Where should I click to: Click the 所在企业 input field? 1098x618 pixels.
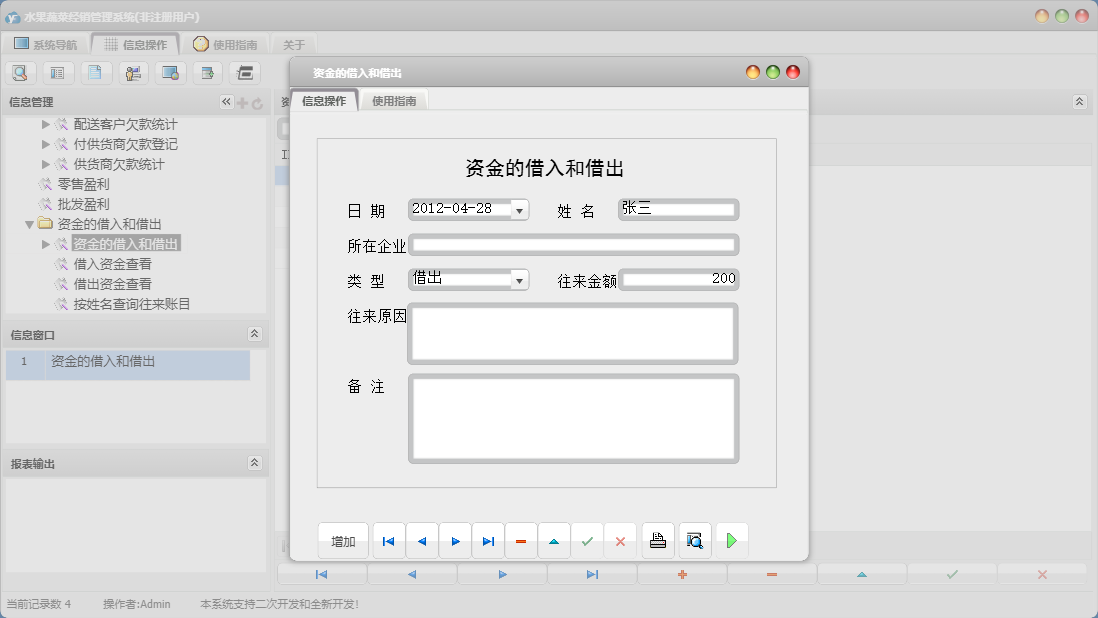coord(573,245)
